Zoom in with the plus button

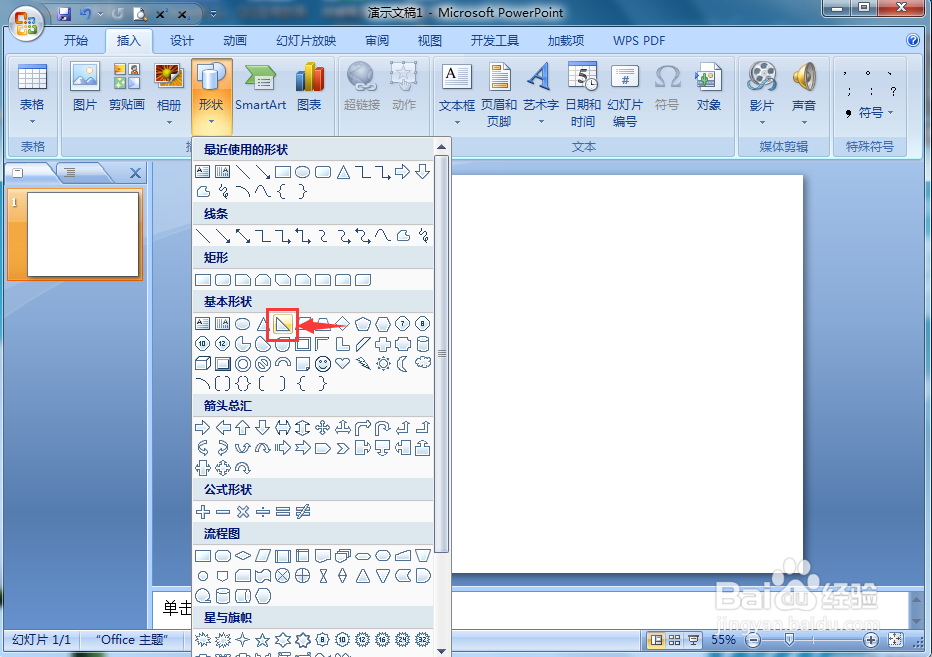871,640
